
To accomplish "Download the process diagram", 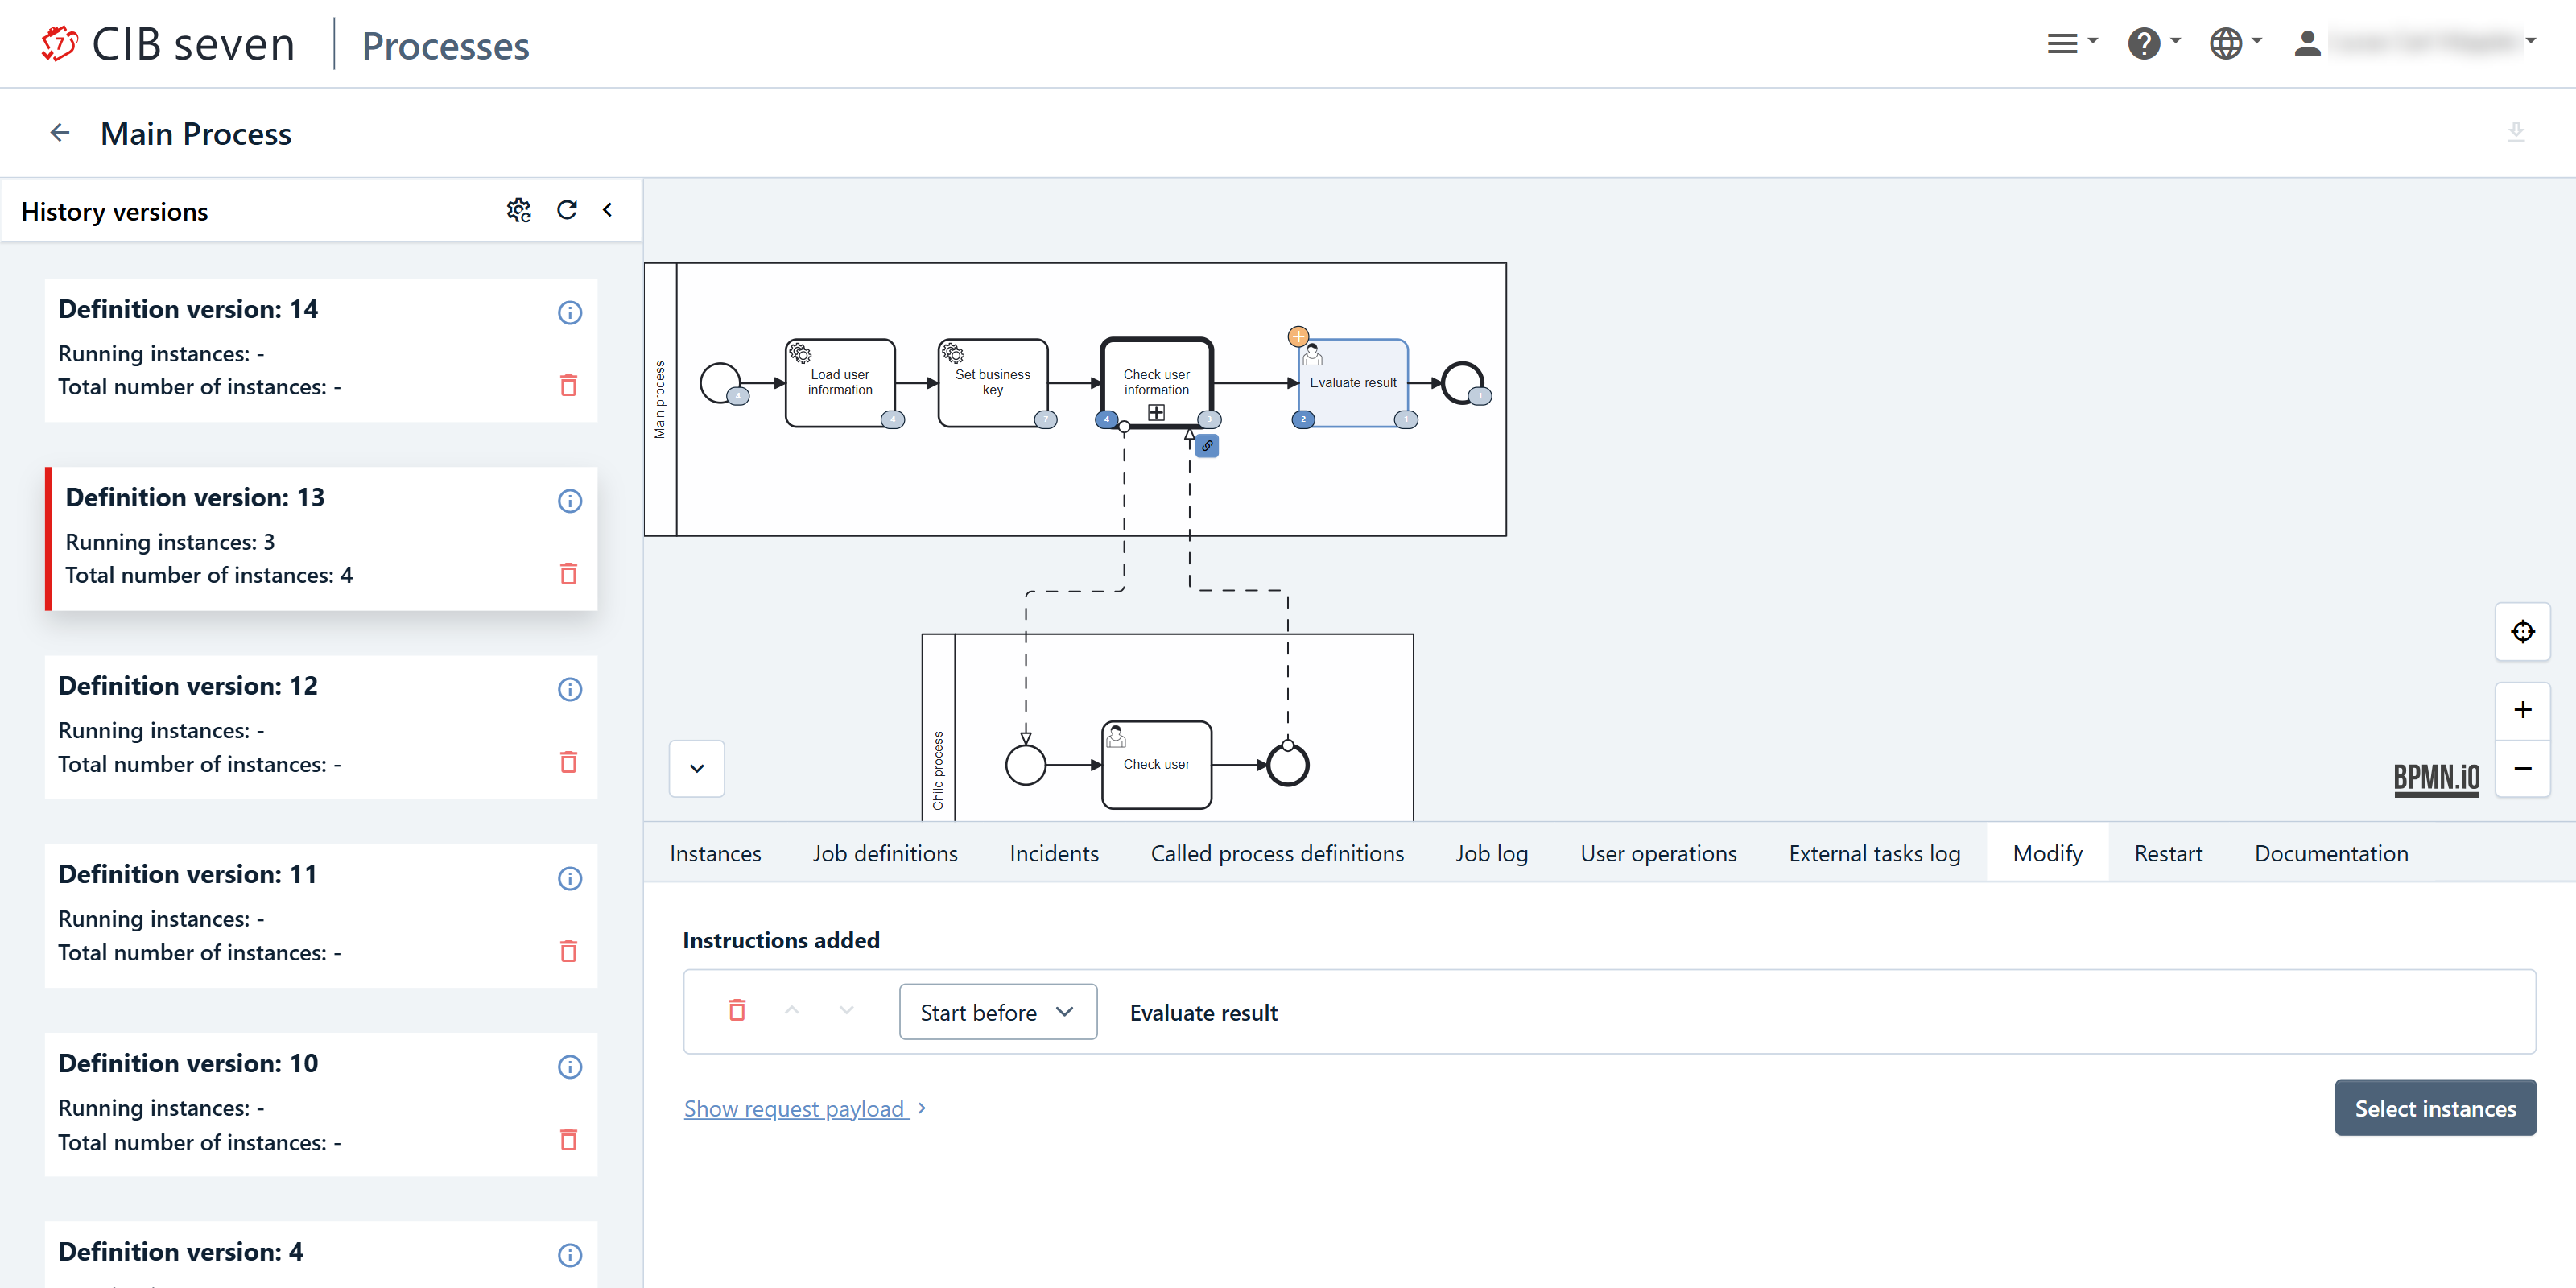I will pyautogui.click(x=2516, y=132).
